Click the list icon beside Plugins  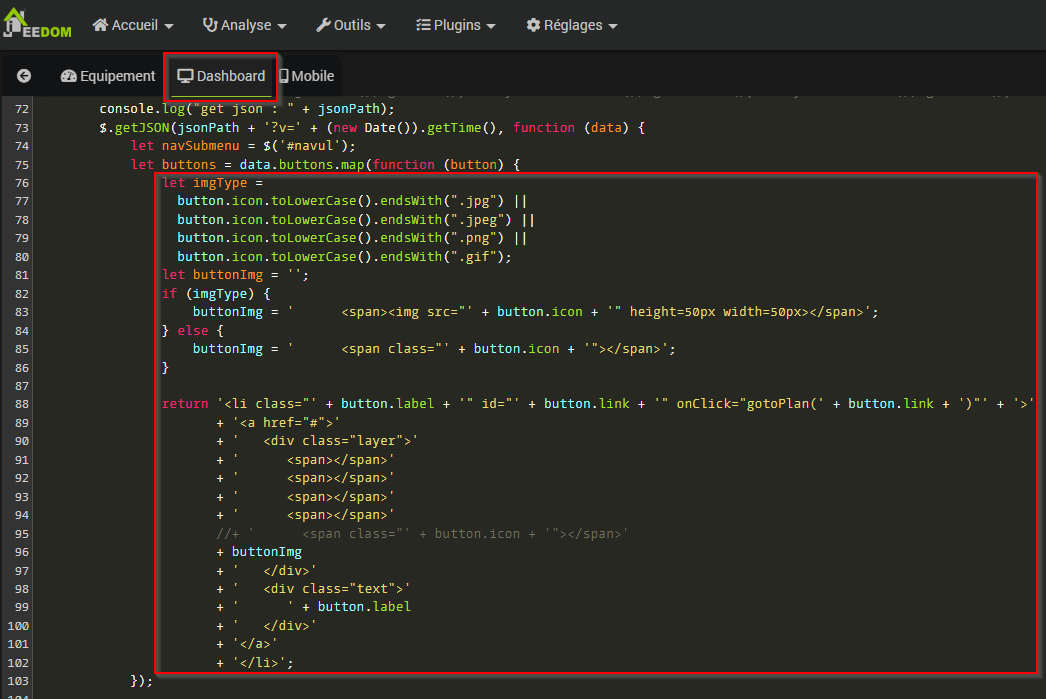coord(423,25)
